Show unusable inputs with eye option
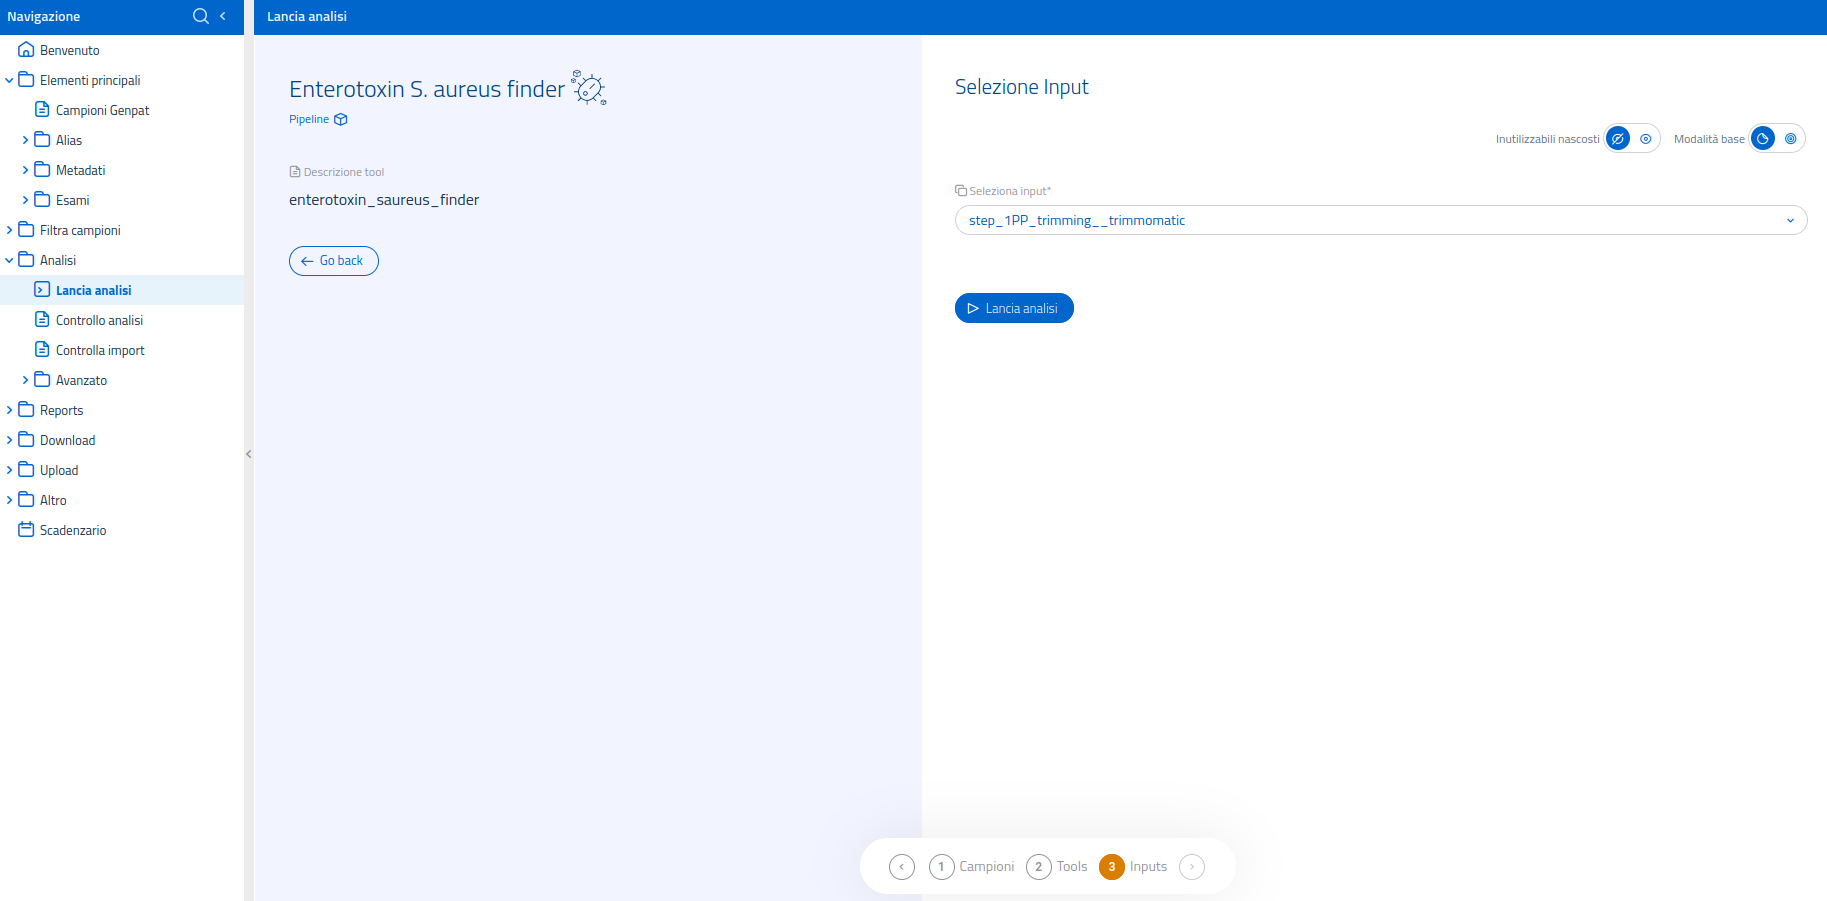 [1645, 139]
